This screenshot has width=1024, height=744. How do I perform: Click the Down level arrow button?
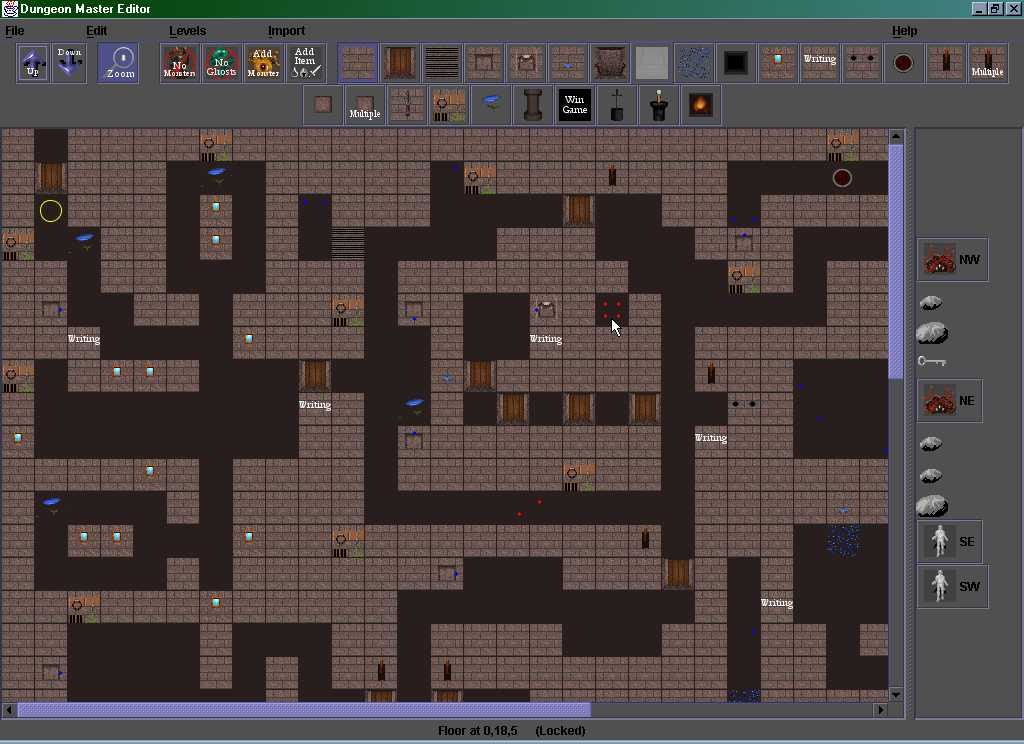[69, 63]
